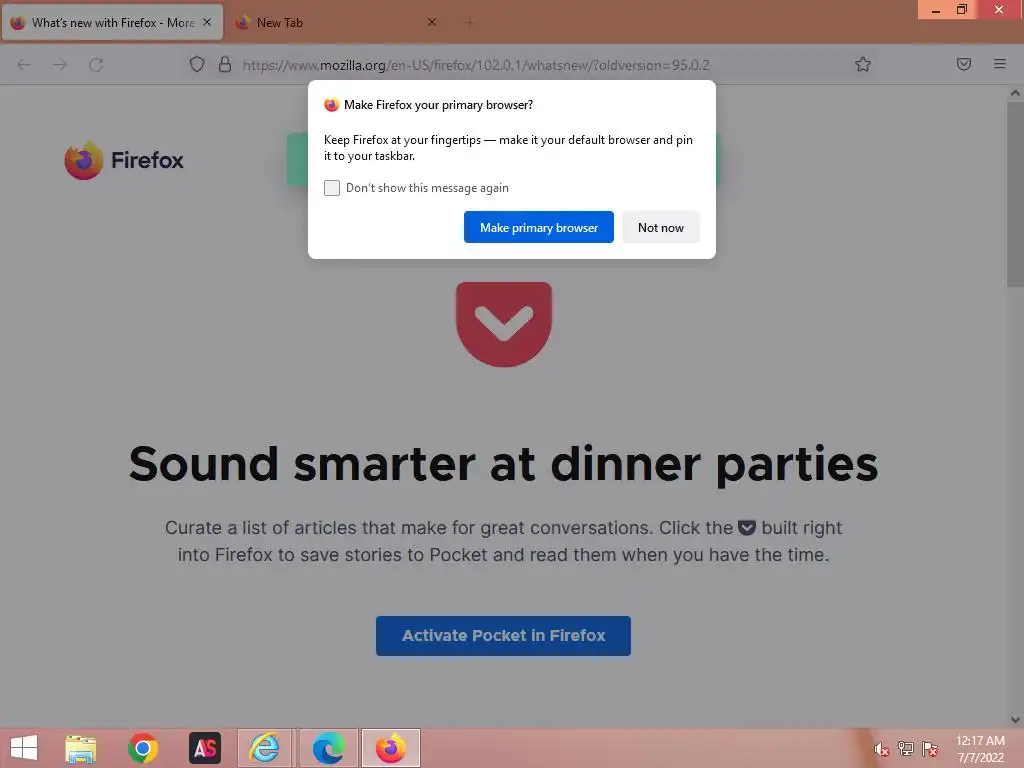Reload the current page
This screenshot has height=768, width=1024.
[96, 65]
